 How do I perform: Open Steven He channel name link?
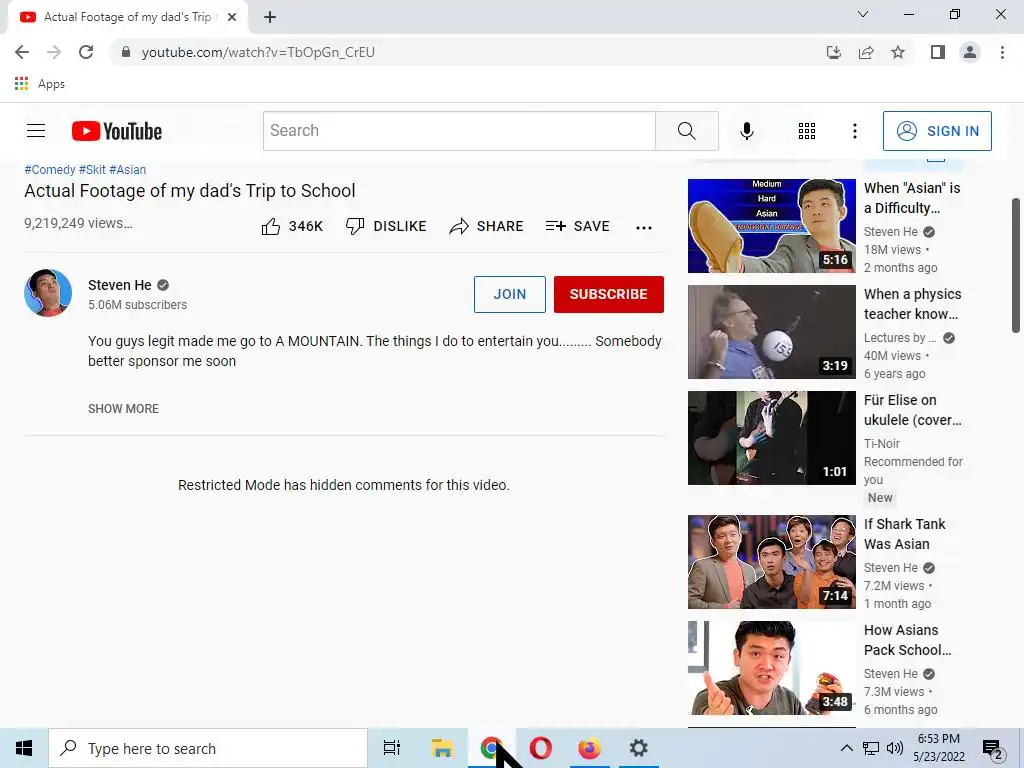(120, 285)
